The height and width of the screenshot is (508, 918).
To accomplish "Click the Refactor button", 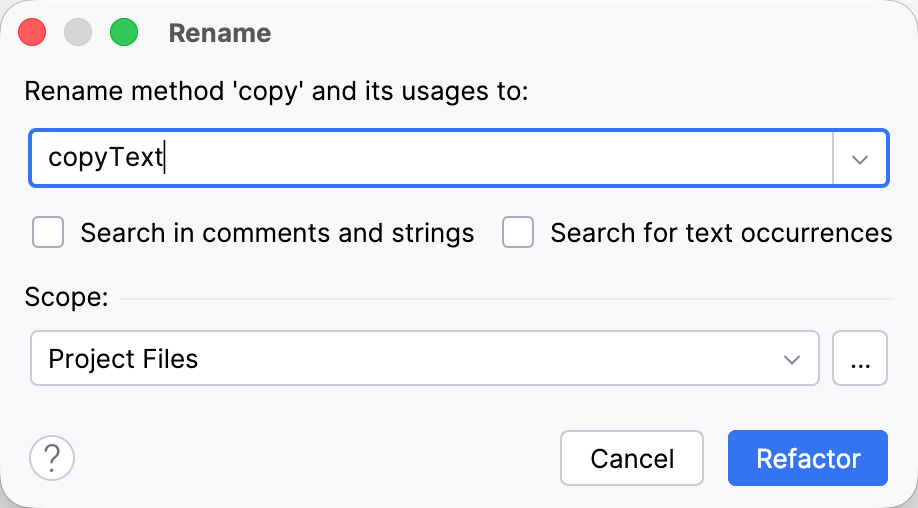I will [x=807, y=458].
